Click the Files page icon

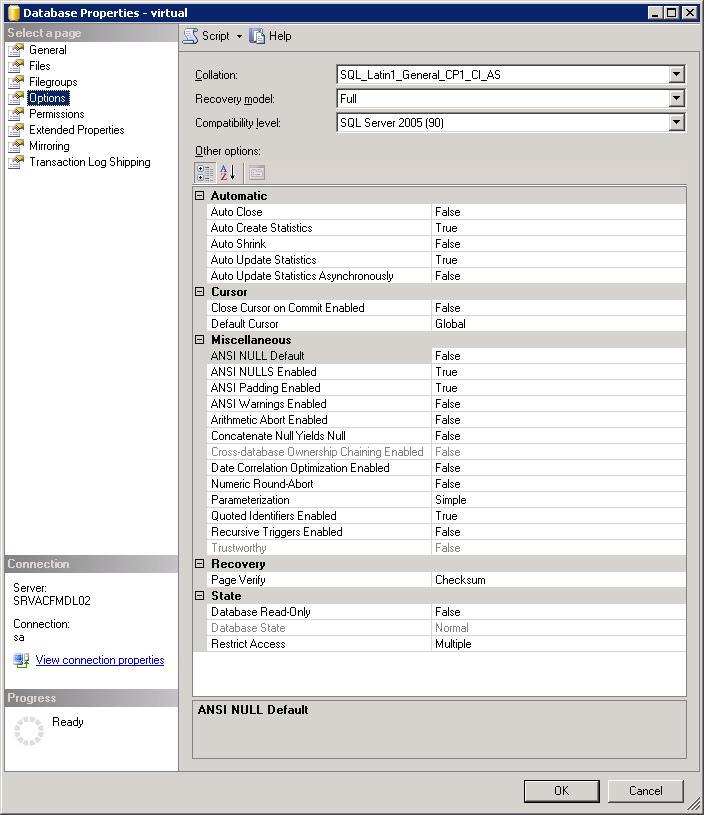[x=16, y=66]
